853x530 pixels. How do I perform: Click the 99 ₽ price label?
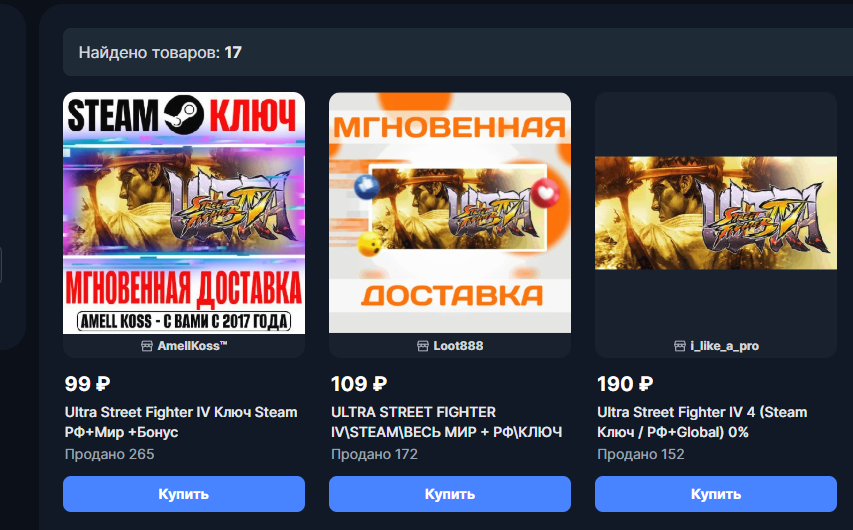click(87, 384)
